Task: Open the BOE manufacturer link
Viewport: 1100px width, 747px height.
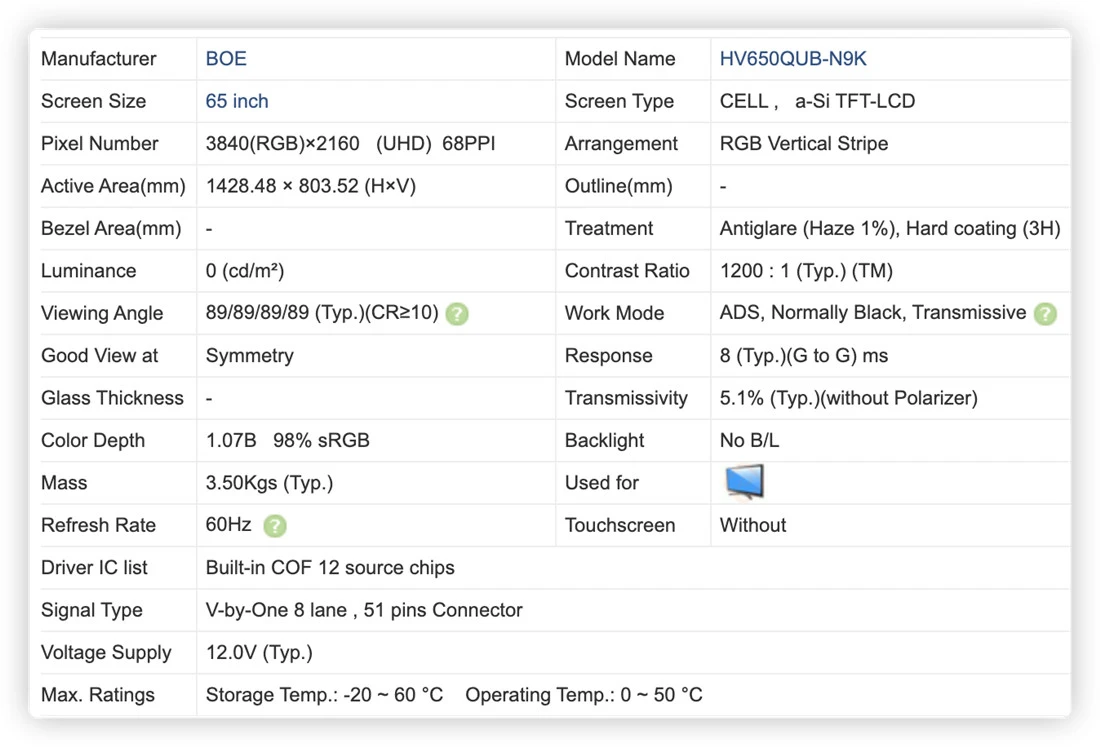Action: pyautogui.click(x=226, y=59)
